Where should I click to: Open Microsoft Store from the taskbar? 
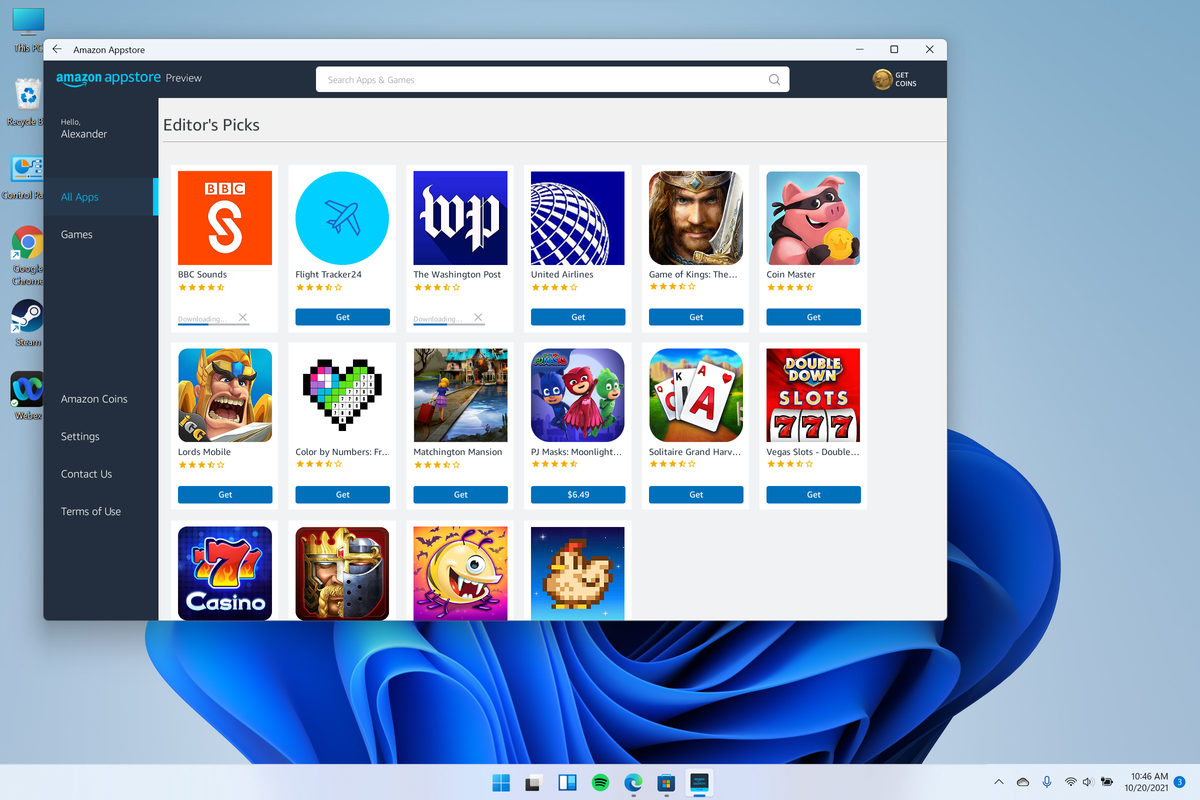click(665, 783)
